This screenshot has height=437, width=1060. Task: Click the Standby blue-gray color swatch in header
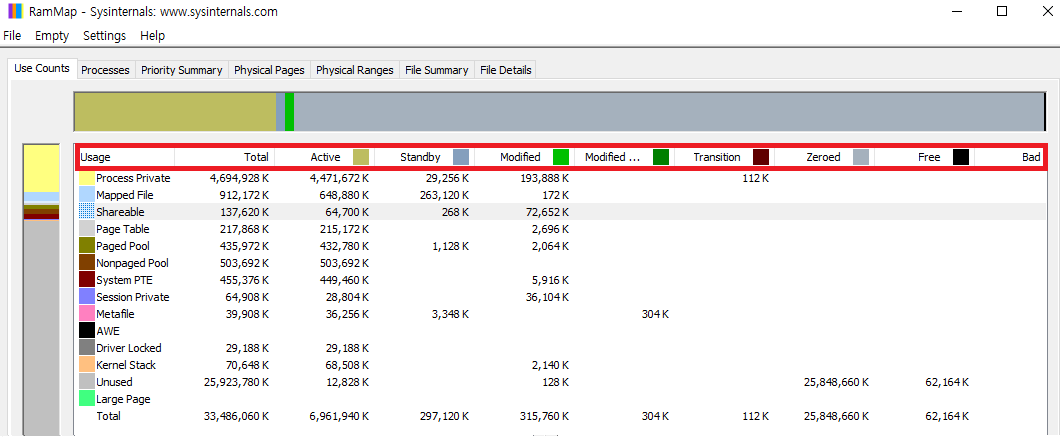click(461, 157)
